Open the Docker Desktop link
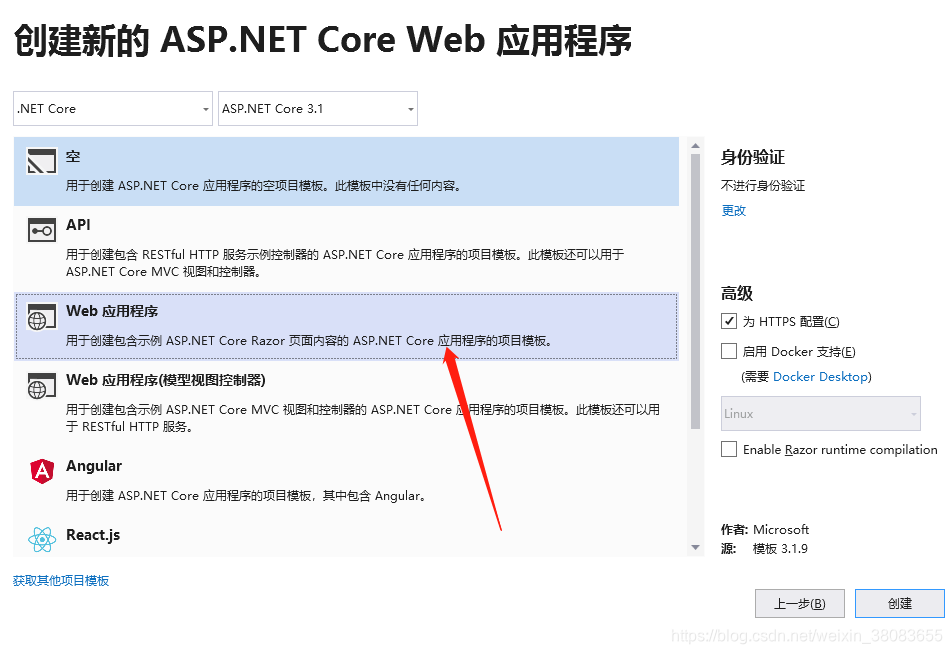The width and height of the screenshot is (952, 654). pos(820,376)
